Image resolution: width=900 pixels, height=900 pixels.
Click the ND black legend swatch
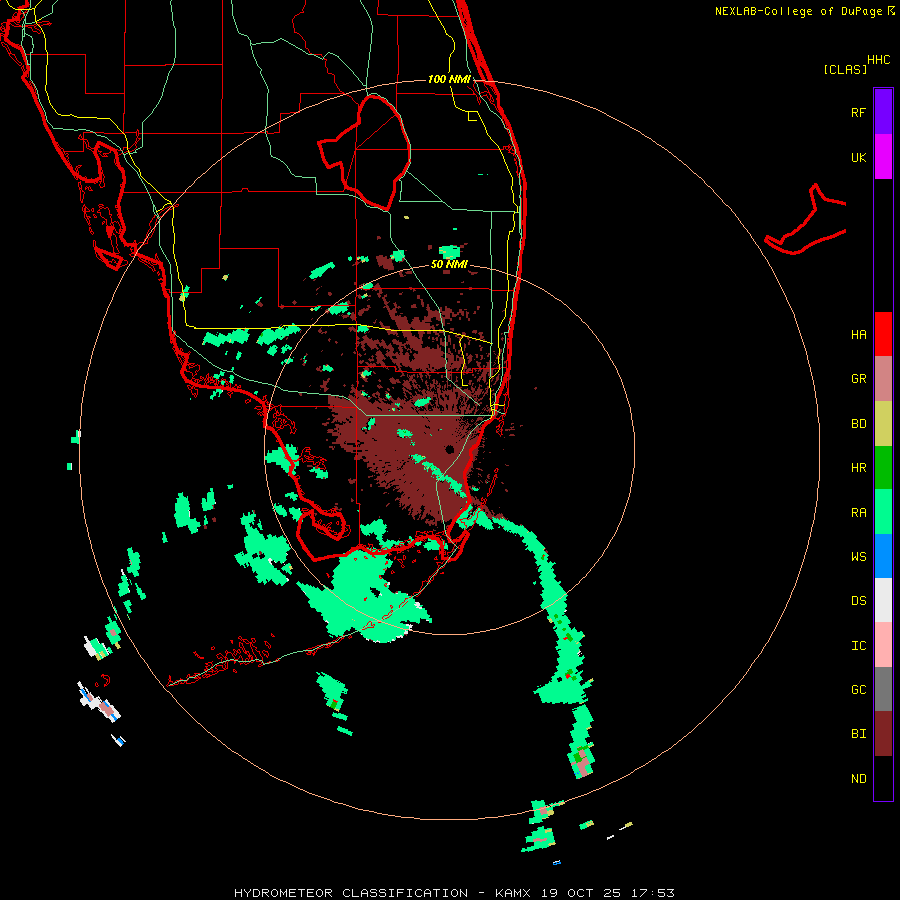[883, 778]
